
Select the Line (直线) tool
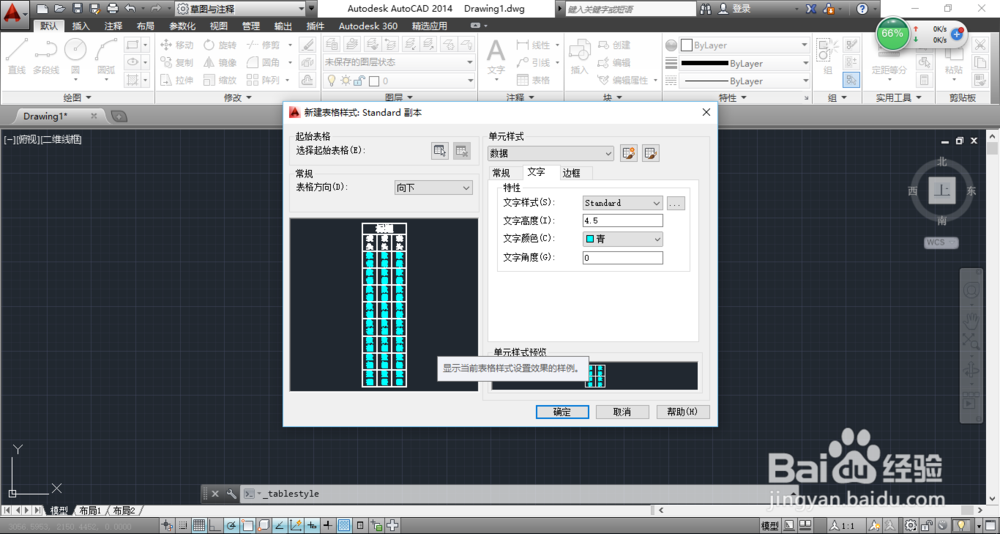(x=17, y=57)
